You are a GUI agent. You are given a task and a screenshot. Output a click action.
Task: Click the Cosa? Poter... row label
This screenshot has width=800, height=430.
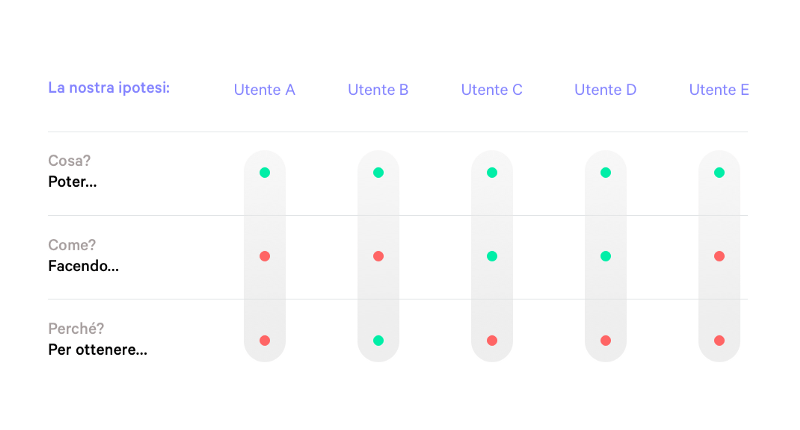76,172
